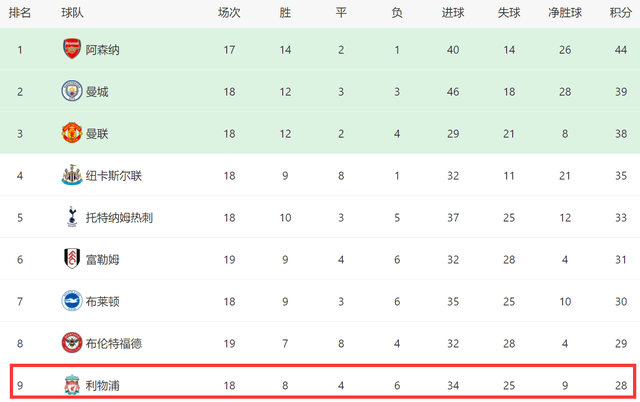Open the 利物浦 team name link
This screenshot has width=640, height=402.
(102, 386)
